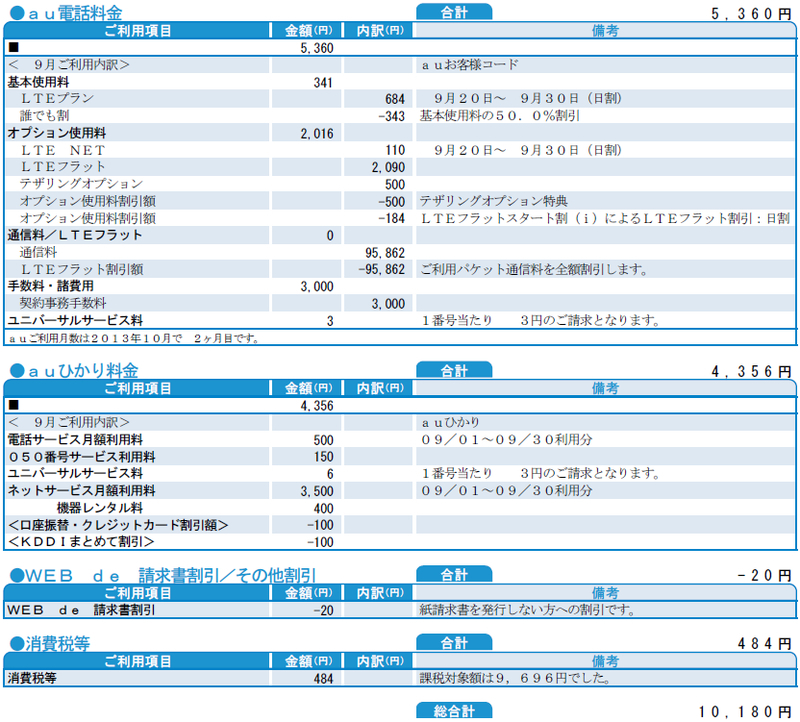Select the -20円 section total
Viewport: 800px width, 722px height.
coord(764,576)
